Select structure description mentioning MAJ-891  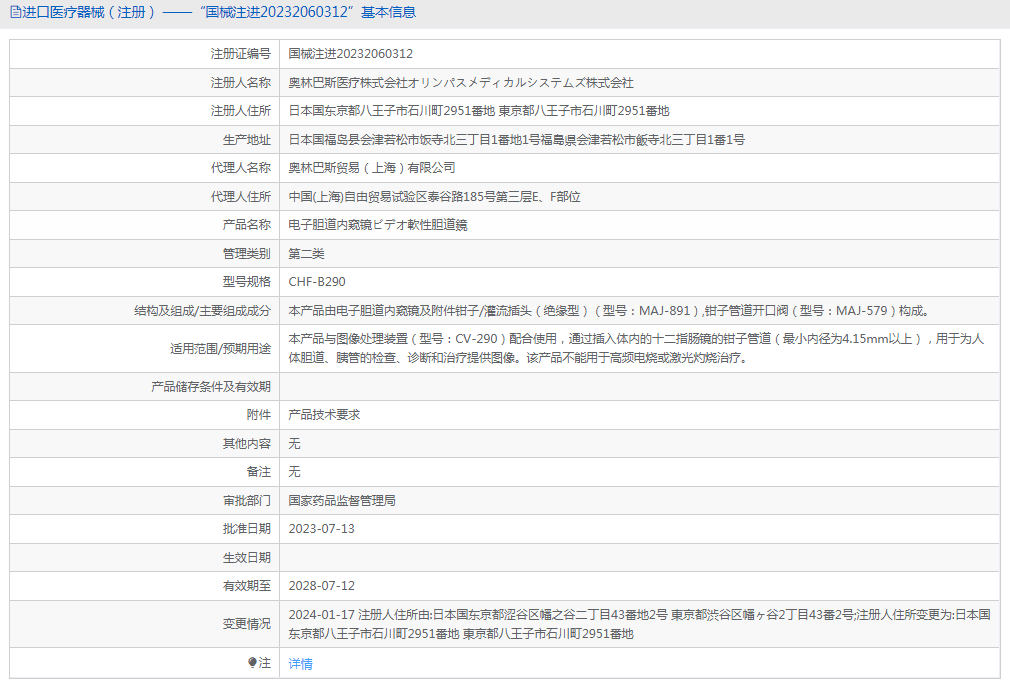(x=609, y=310)
